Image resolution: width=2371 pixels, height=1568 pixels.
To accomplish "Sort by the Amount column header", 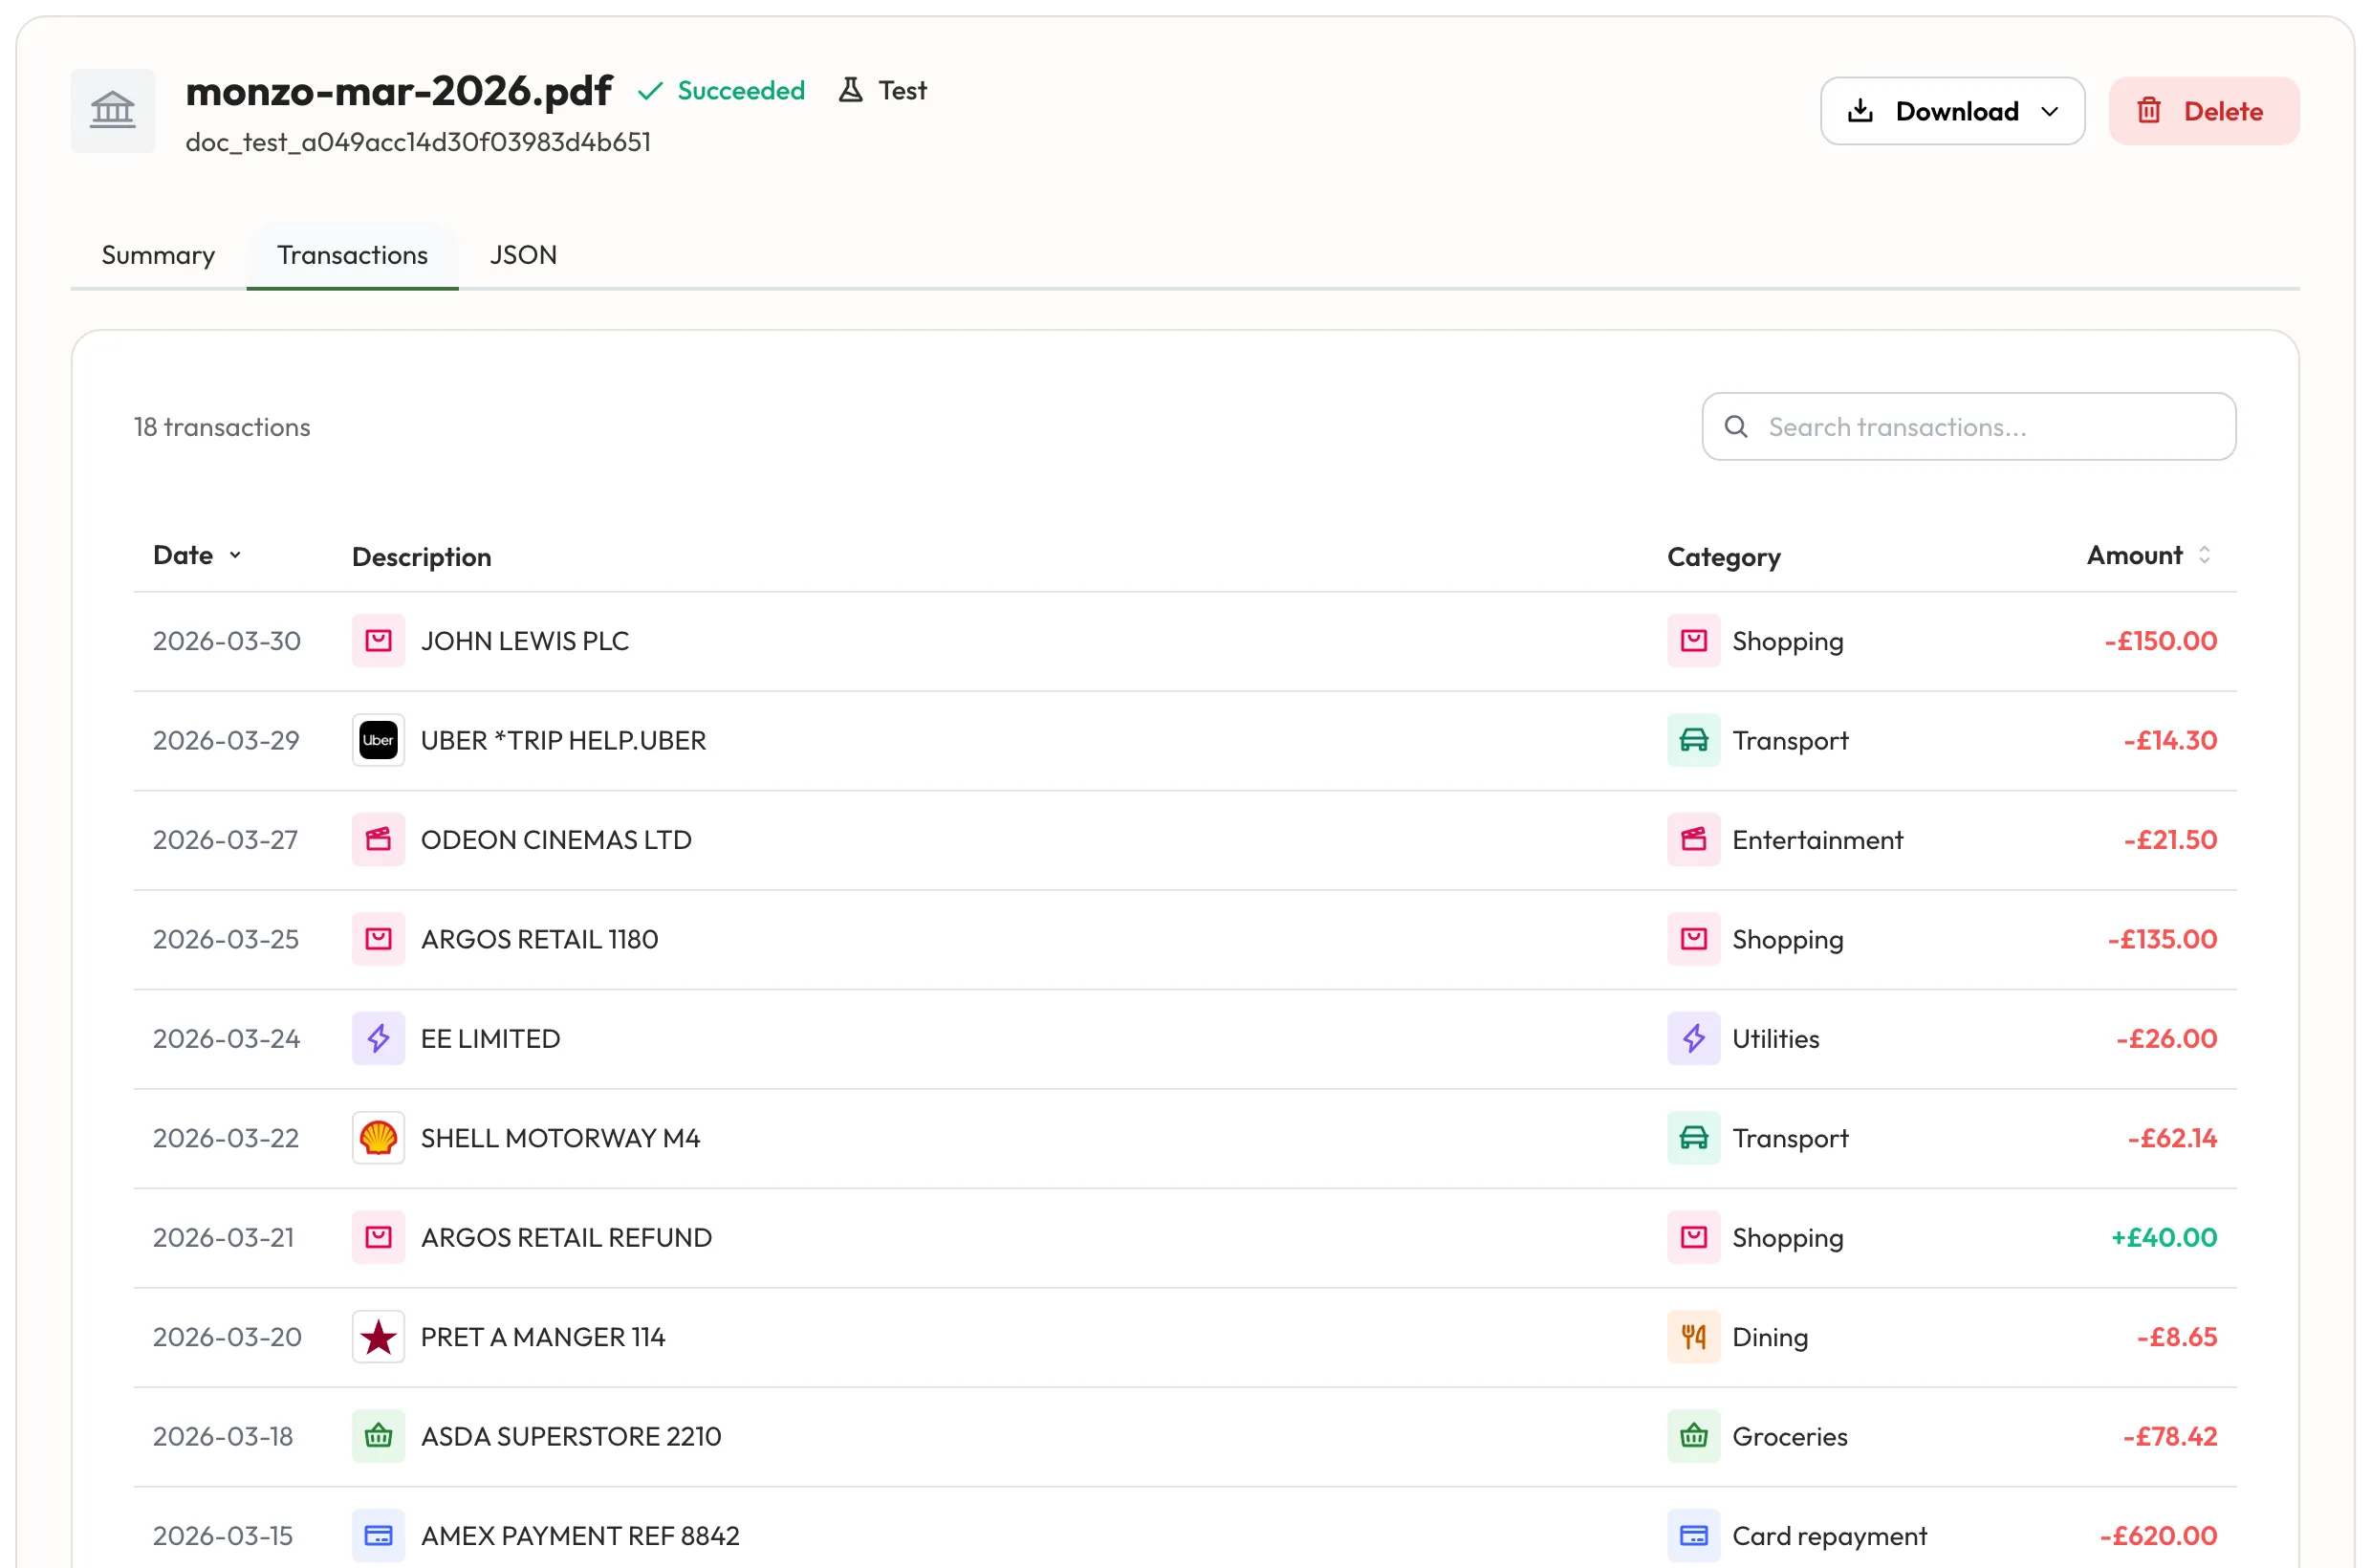I will (2148, 555).
